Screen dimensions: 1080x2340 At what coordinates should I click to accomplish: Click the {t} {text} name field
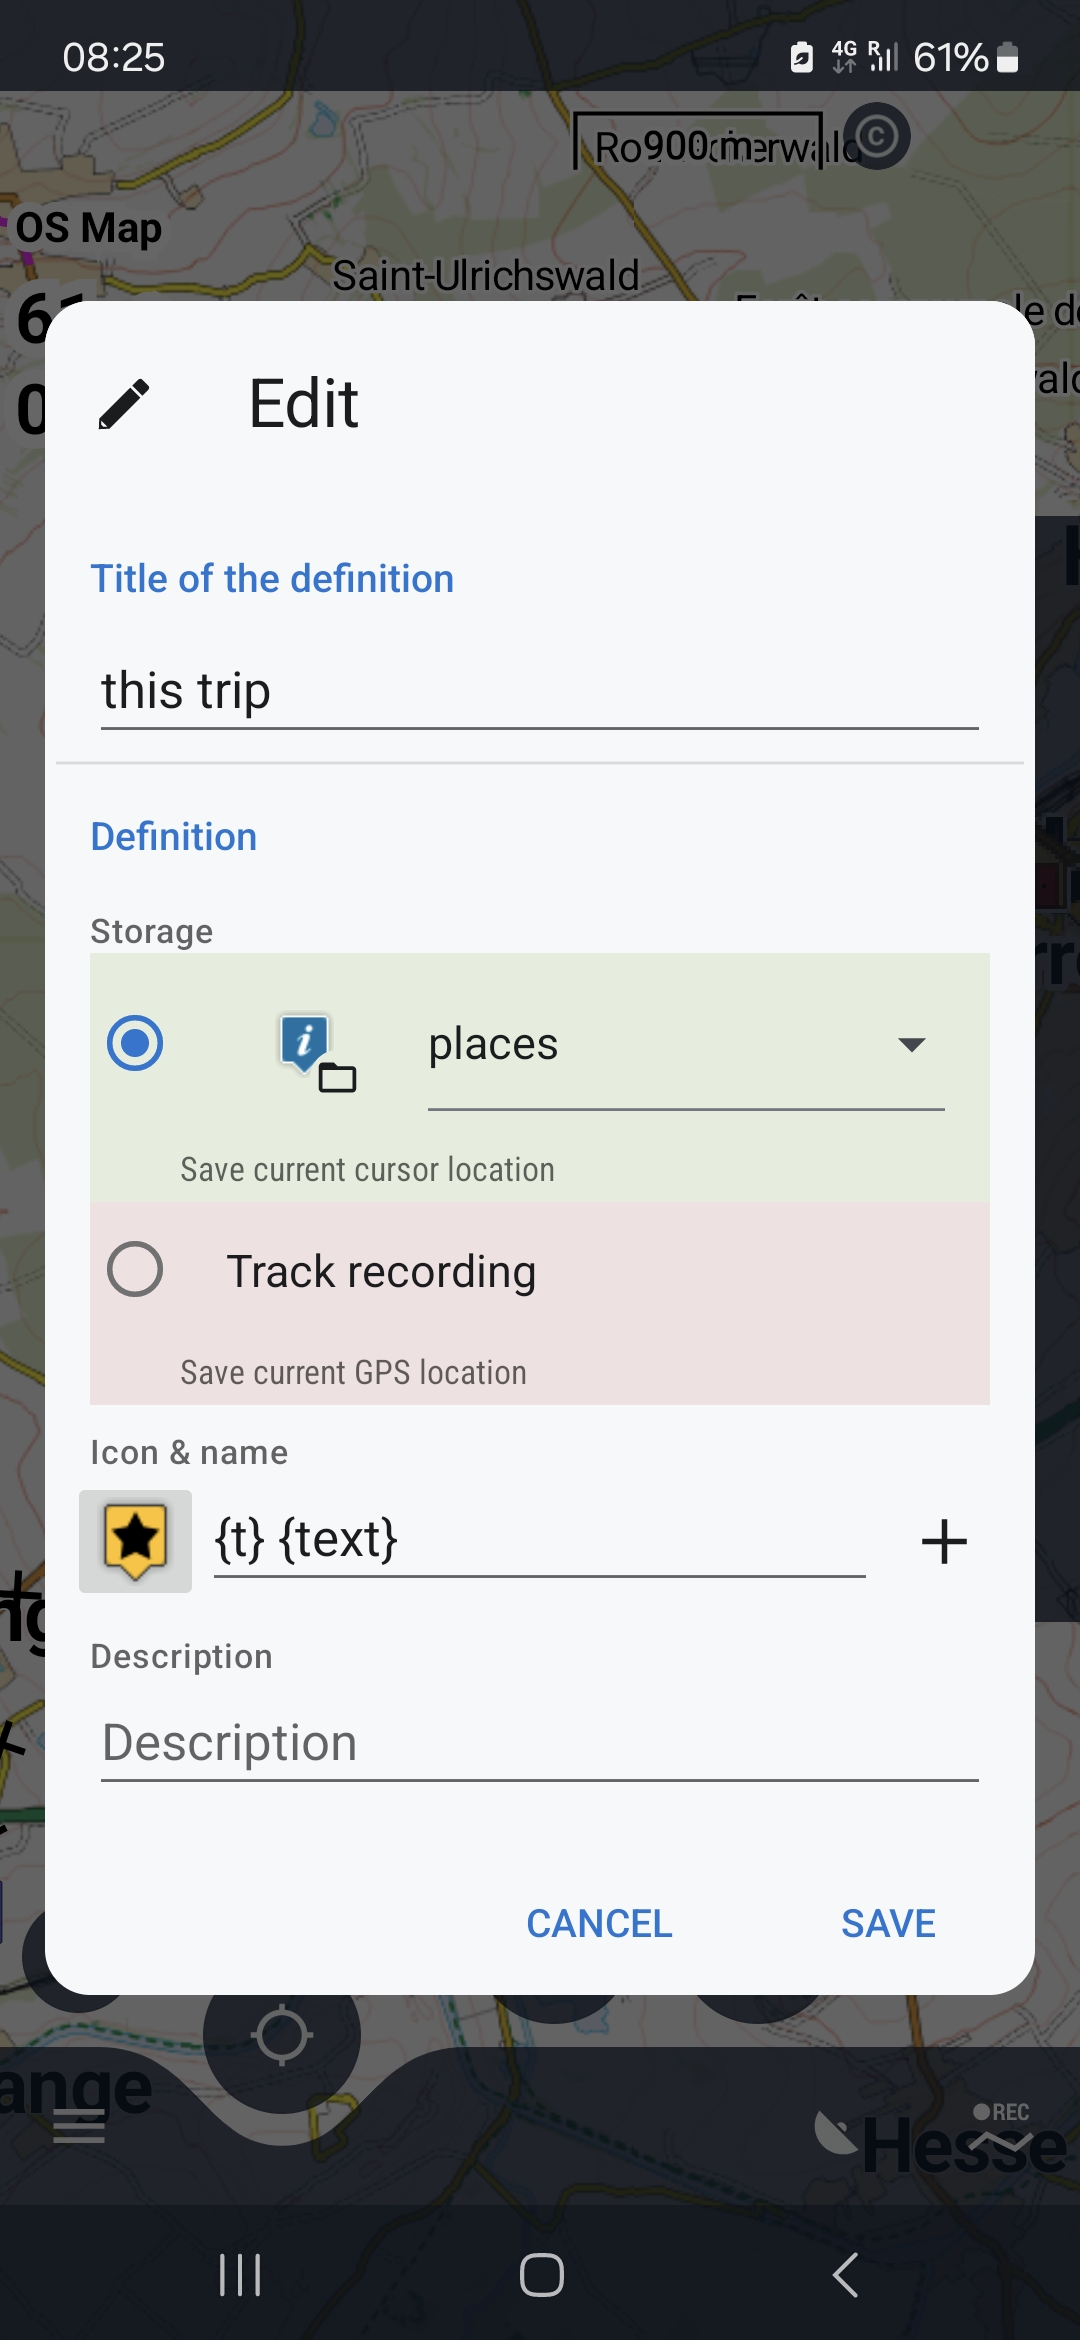540,1540
